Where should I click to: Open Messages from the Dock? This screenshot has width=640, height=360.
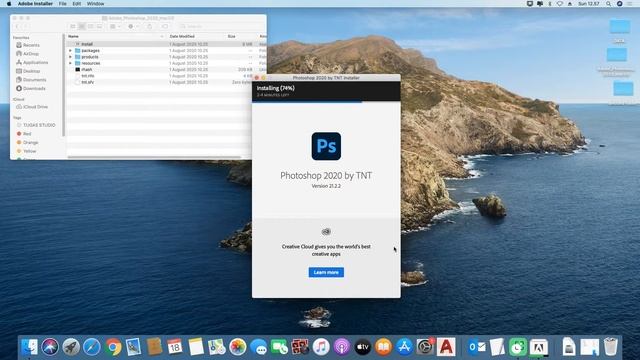pyautogui.click(x=259, y=347)
